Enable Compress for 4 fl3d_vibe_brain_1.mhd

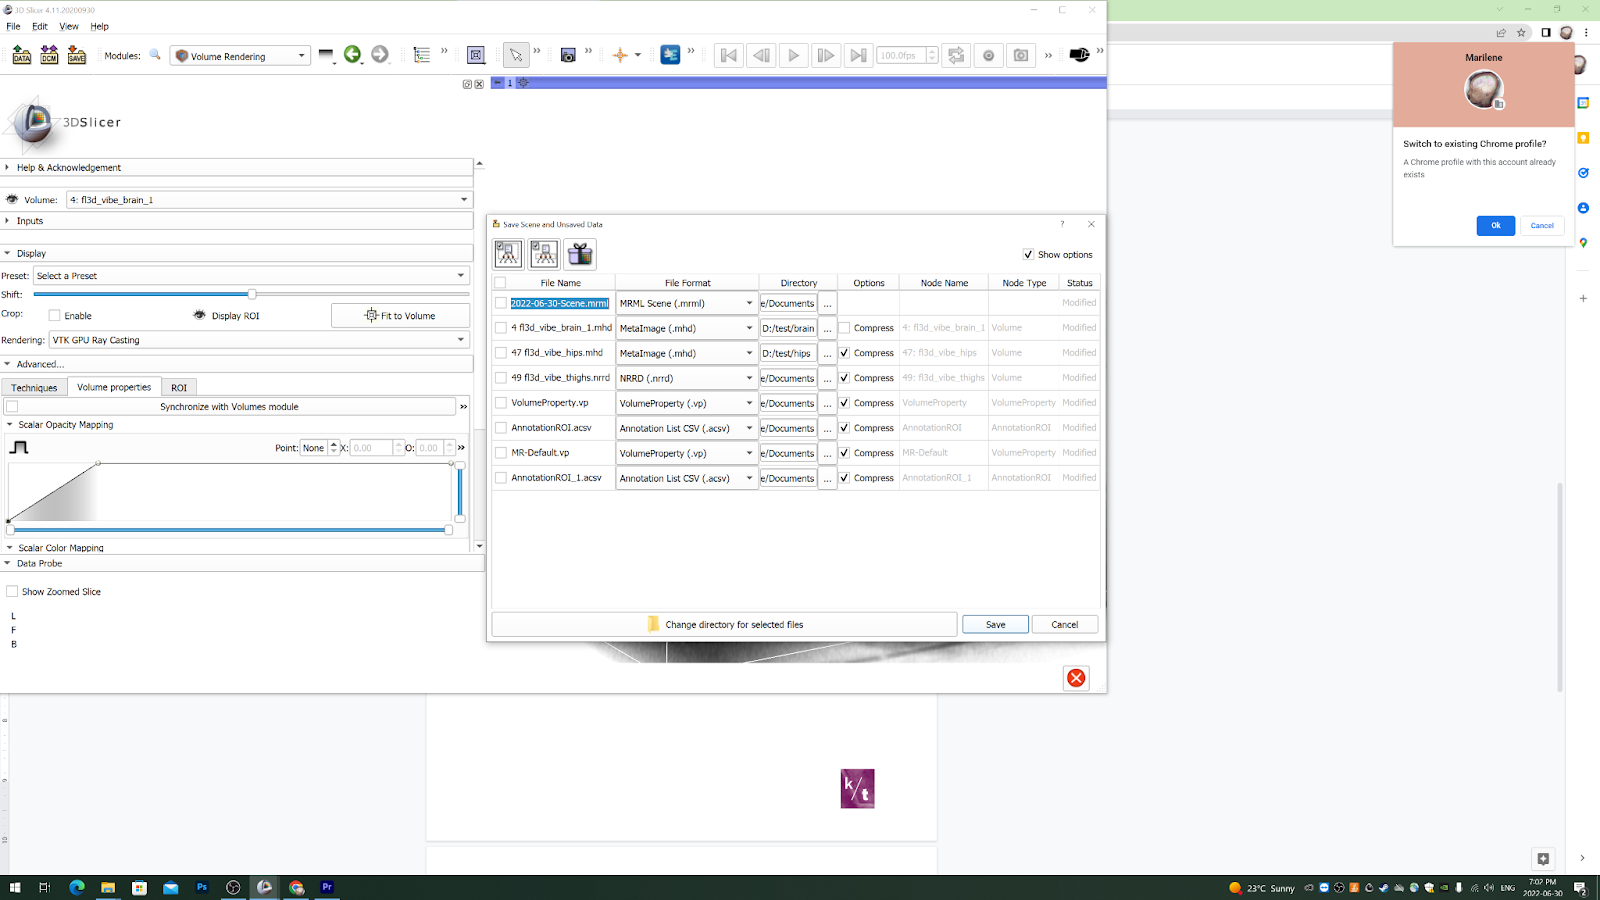point(845,328)
